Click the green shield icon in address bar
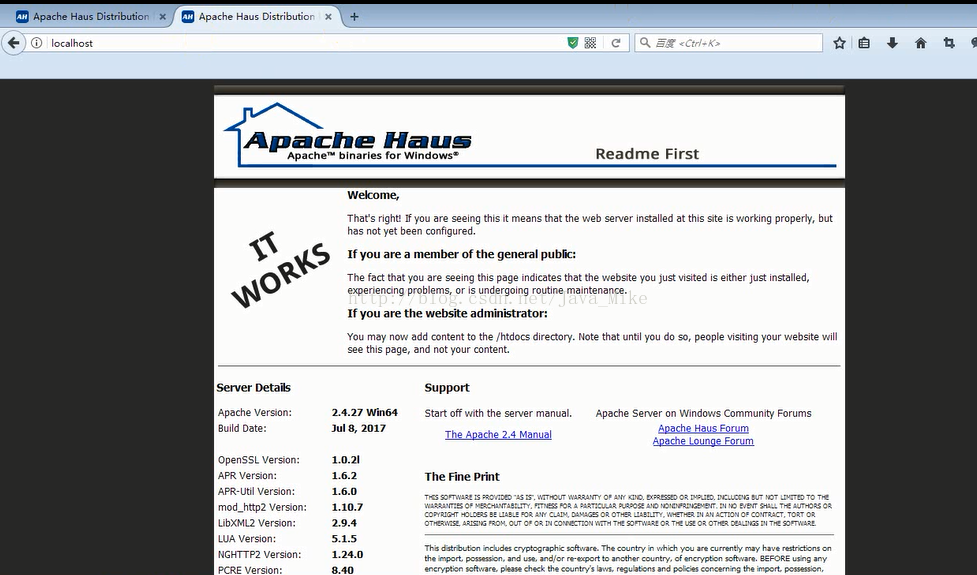This screenshot has height=575, width=977. (x=573, y=43)
